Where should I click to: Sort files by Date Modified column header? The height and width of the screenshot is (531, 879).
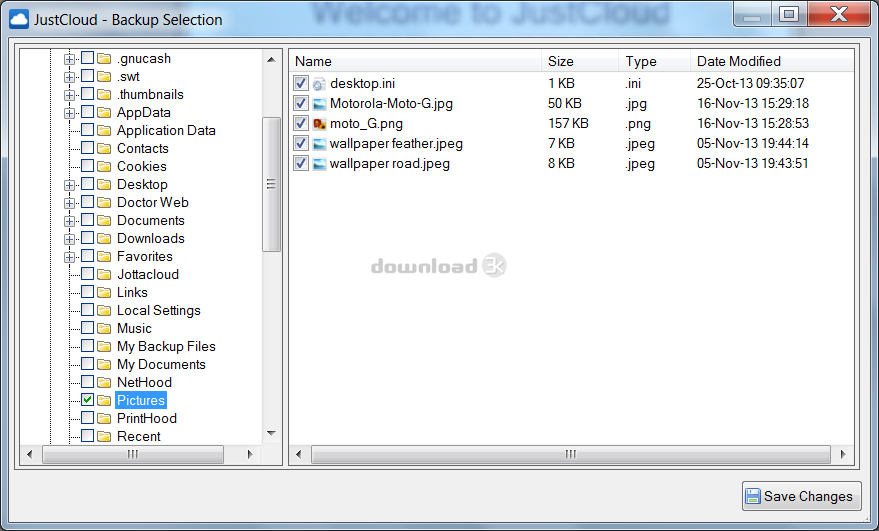(772, 61)
